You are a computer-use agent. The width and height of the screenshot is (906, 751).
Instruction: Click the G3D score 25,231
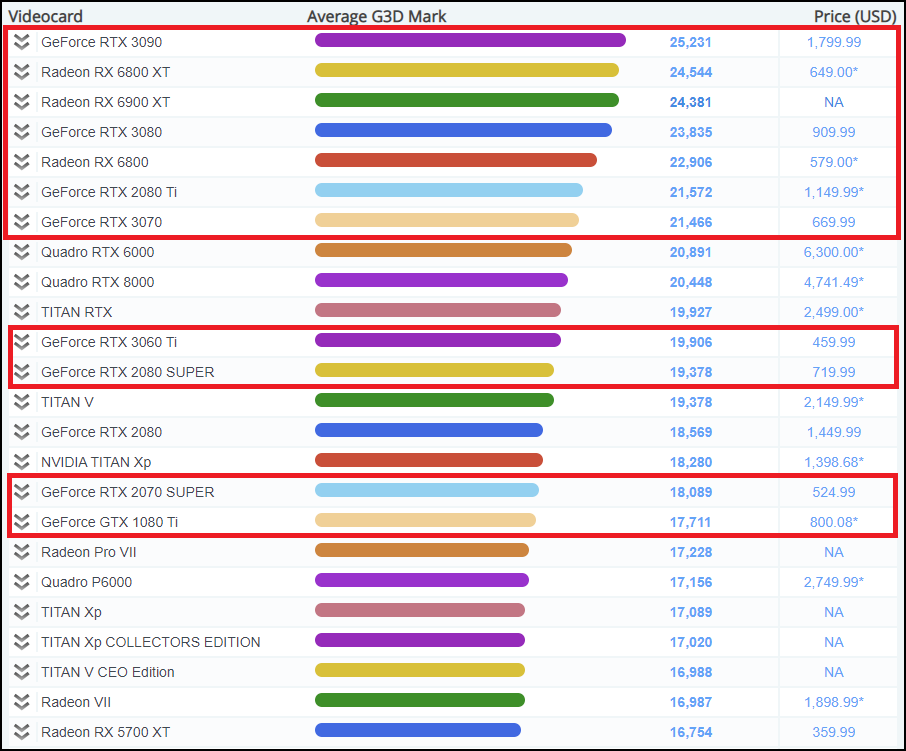pyautogui.click(x=690, y=42)
